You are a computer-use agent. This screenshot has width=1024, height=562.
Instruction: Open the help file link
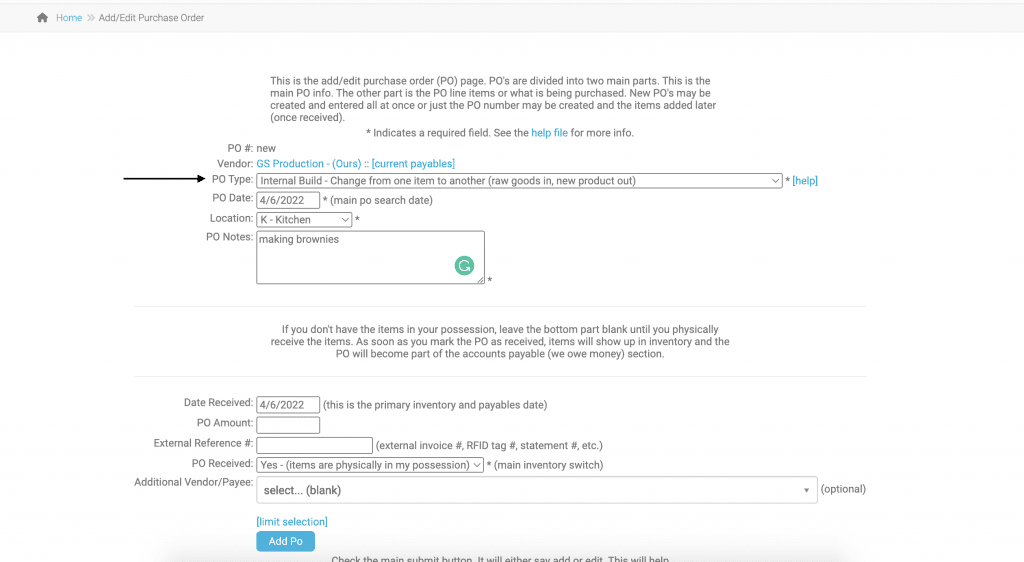[549, 133]
